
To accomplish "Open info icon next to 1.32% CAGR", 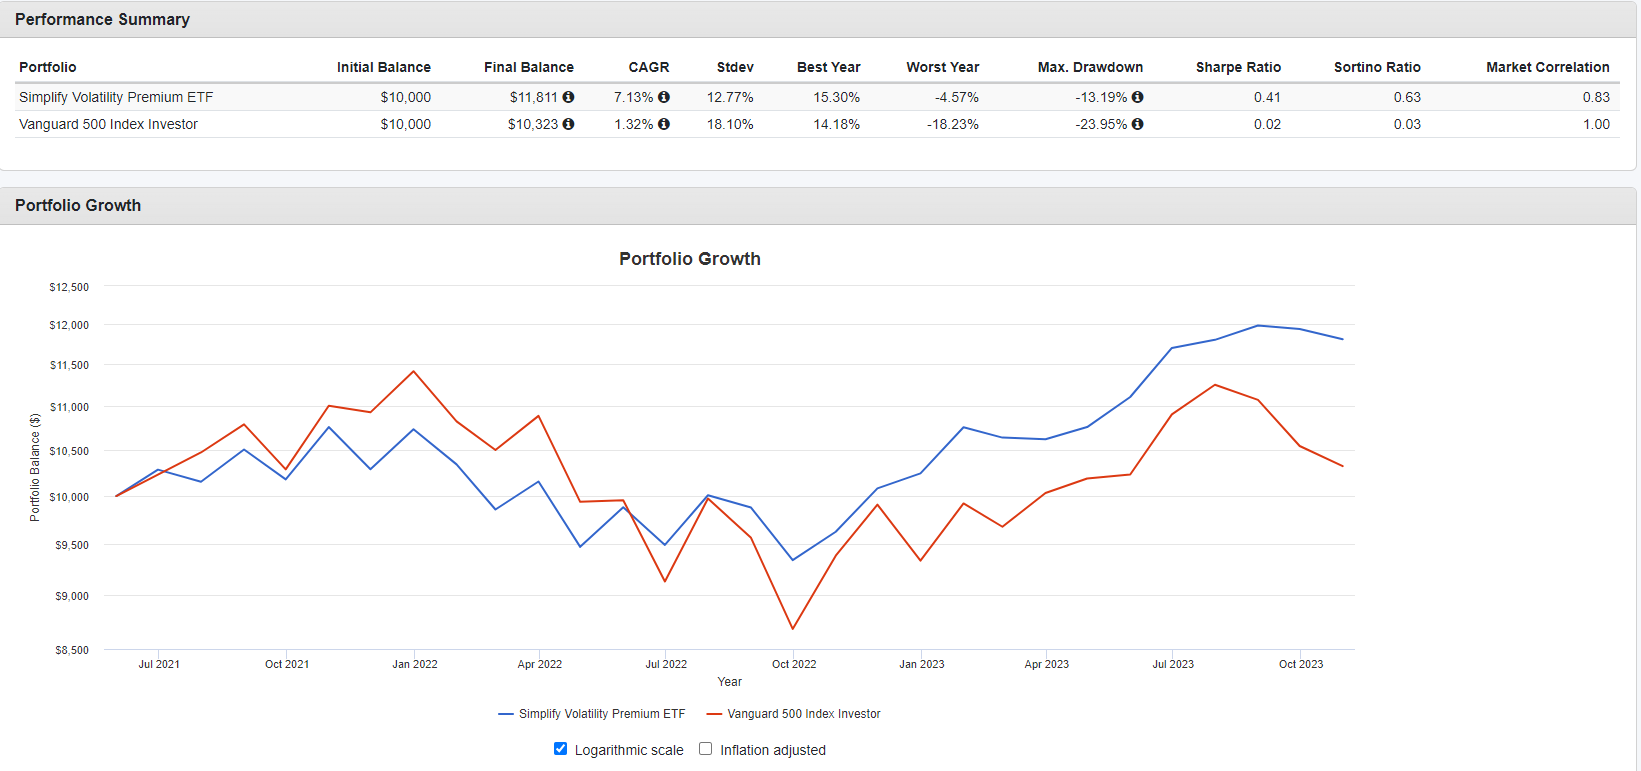I will tap(664, 124).
